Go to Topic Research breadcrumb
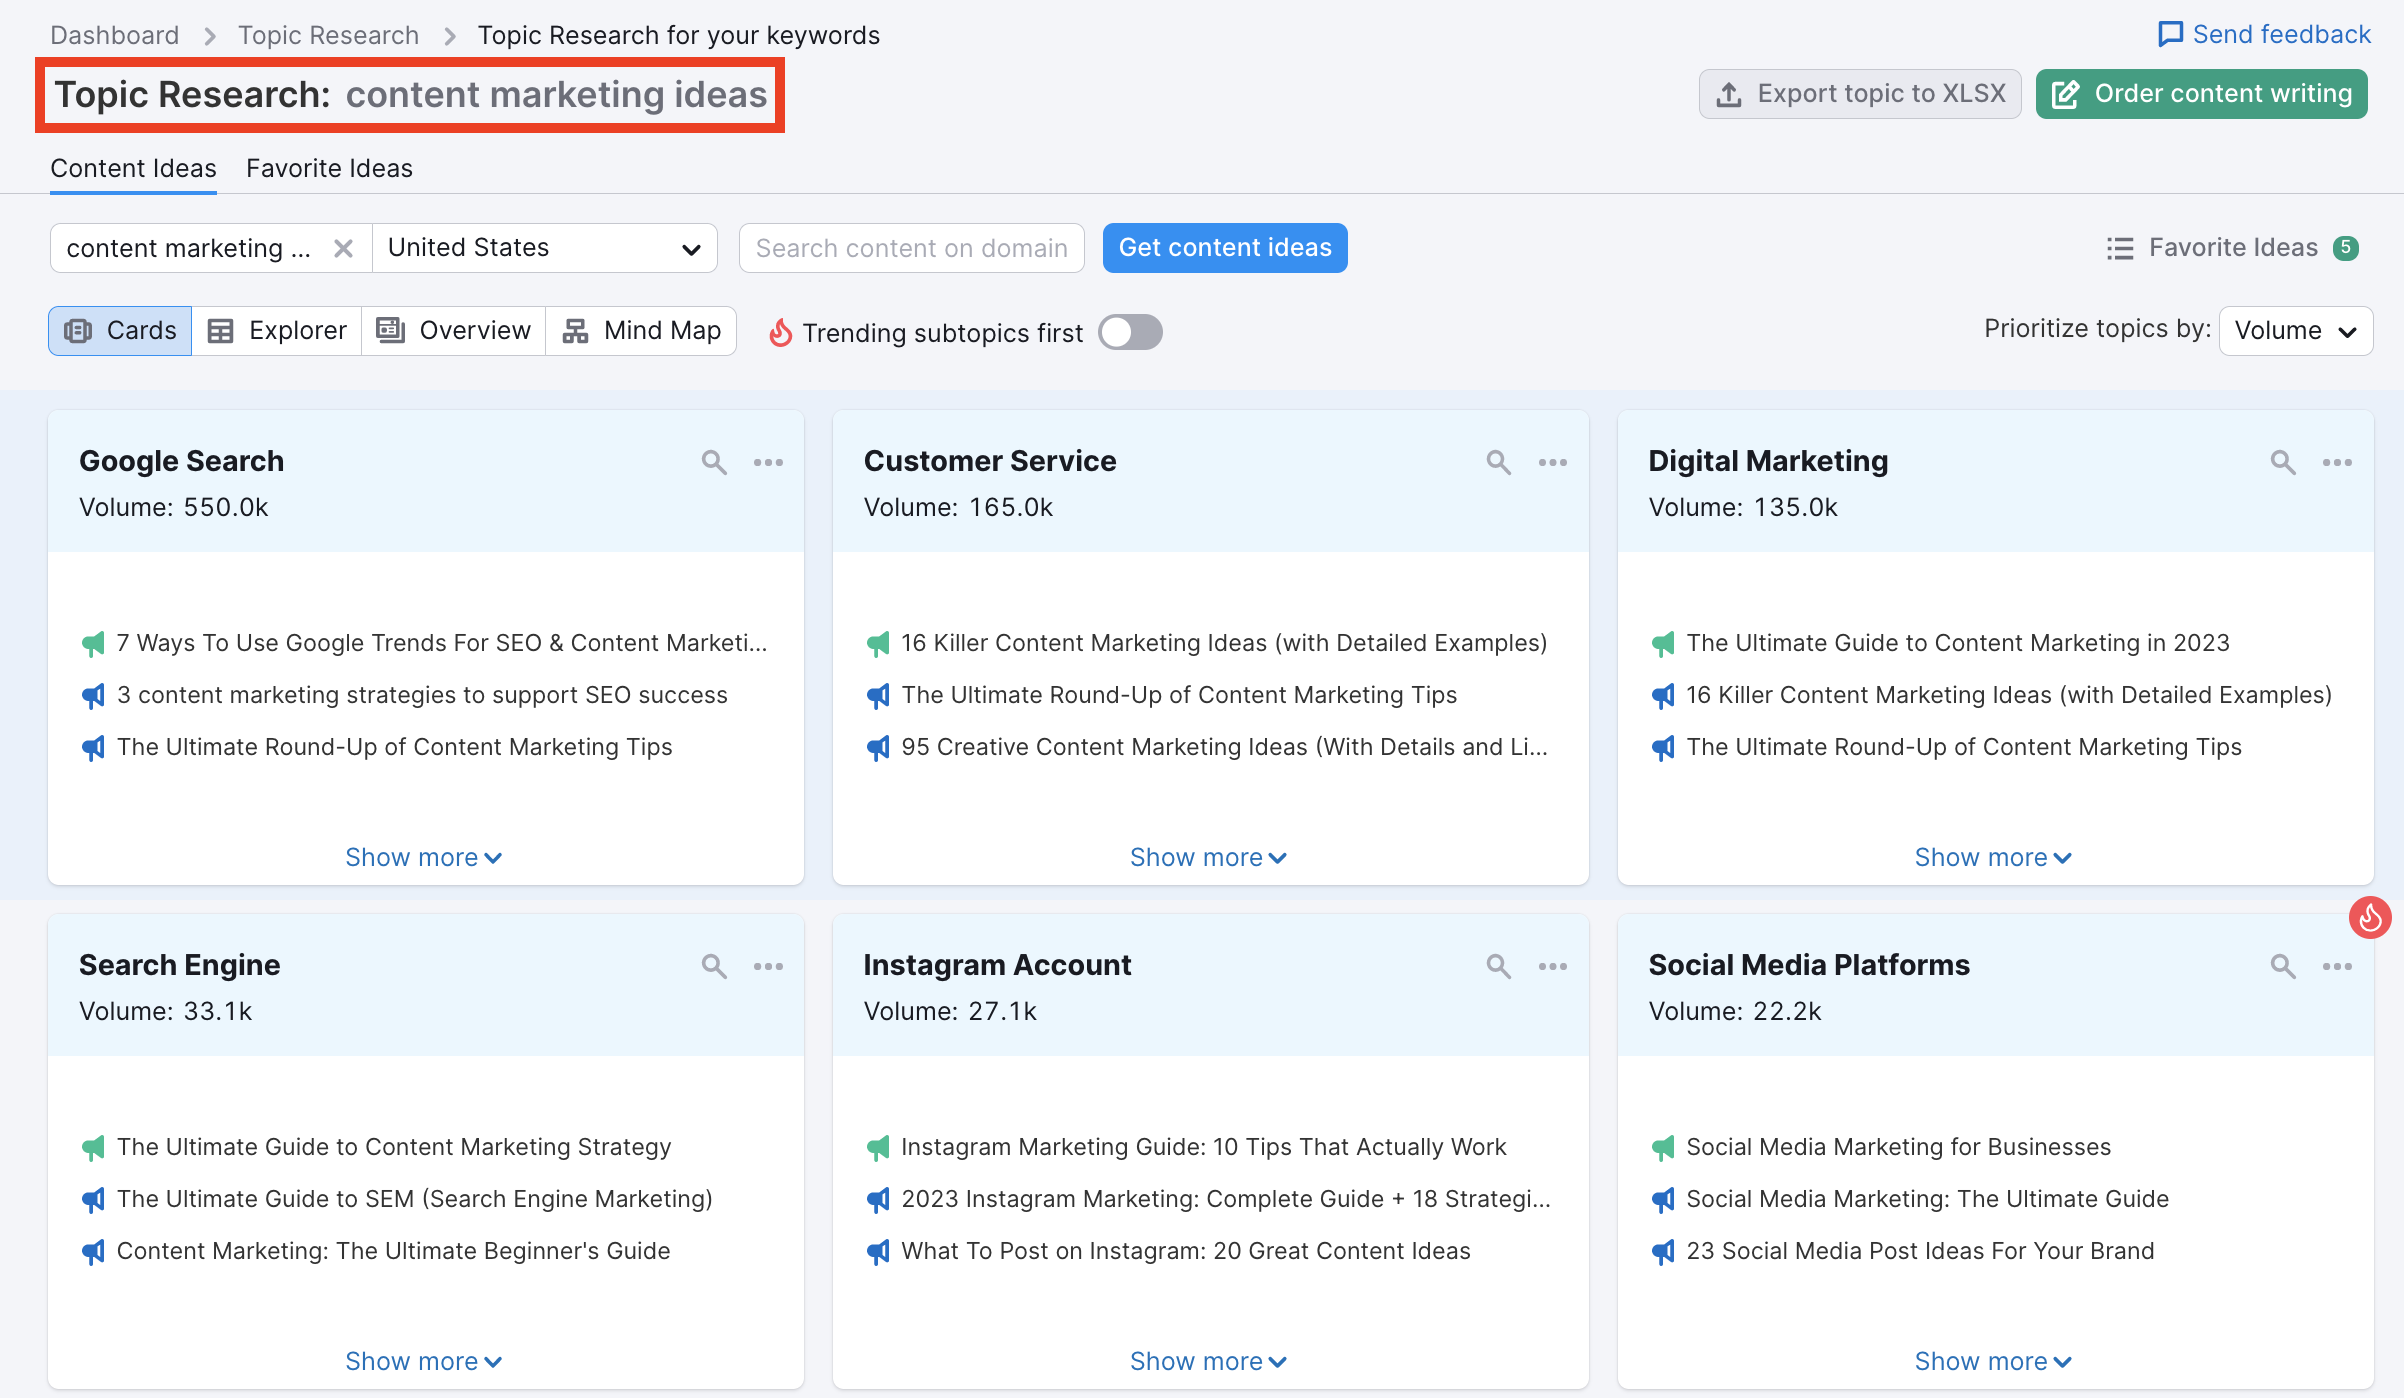Screen dimensions: 2404x1398 tap(328, 35)
